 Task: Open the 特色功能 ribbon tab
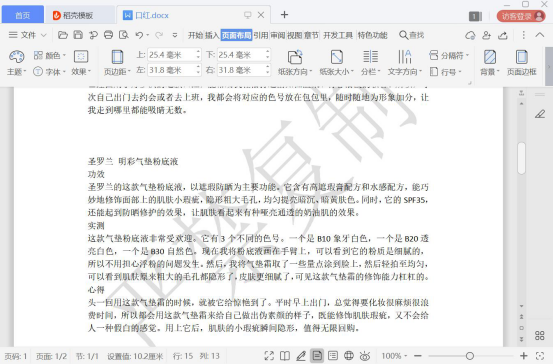(372, 35)
